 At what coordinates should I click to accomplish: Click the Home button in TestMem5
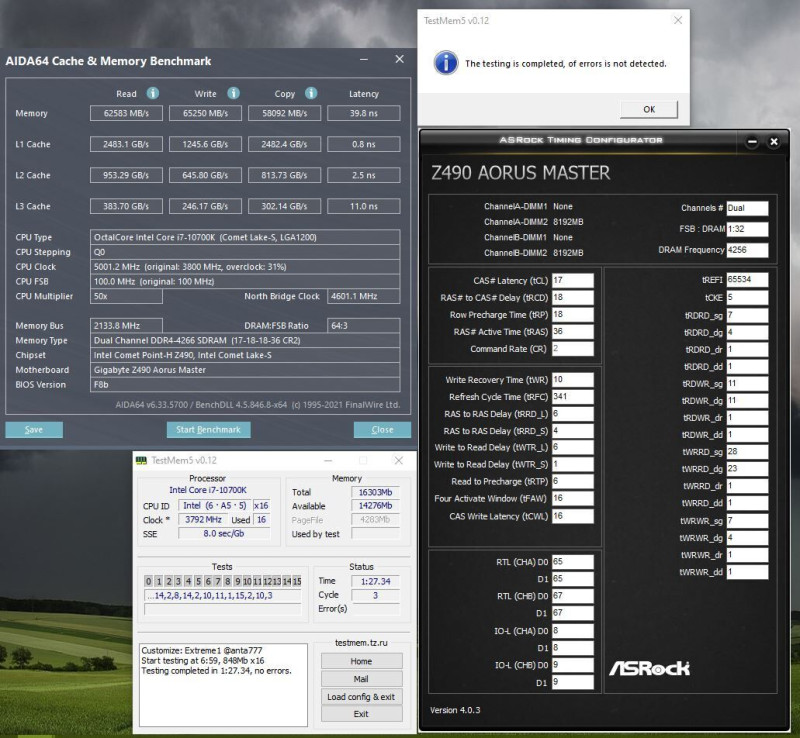(361, 661)
